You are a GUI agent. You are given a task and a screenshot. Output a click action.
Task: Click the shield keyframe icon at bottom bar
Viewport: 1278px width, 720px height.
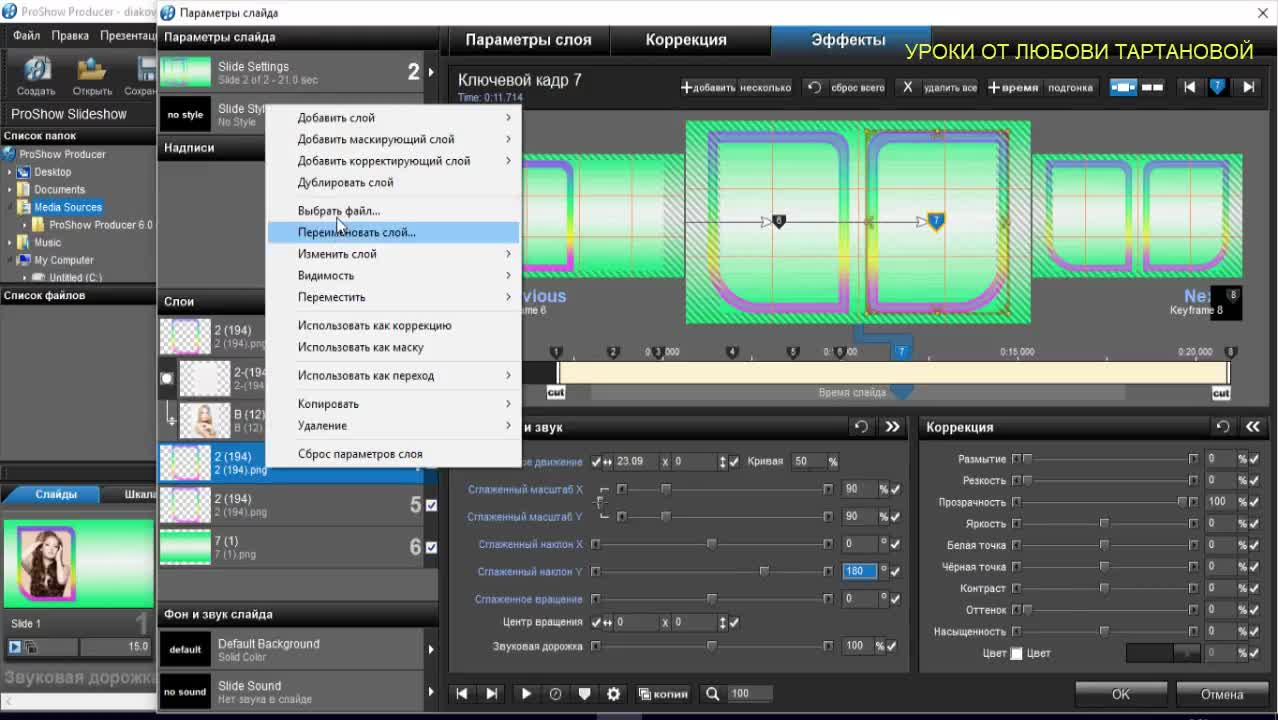click(585, 694)
